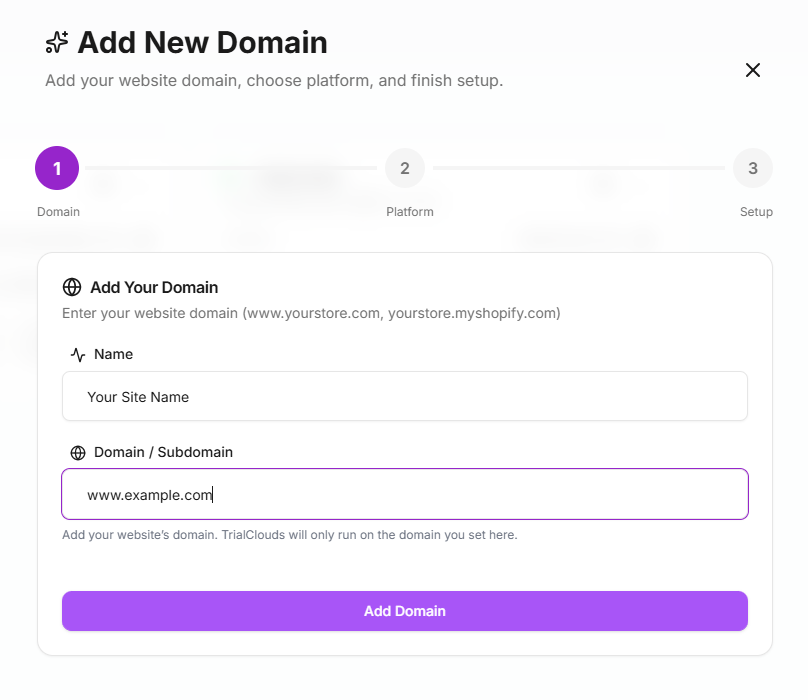Click the sparkle icon beside Add New Domain
Viewport: 808px width, 700px height.
(57, 42)
